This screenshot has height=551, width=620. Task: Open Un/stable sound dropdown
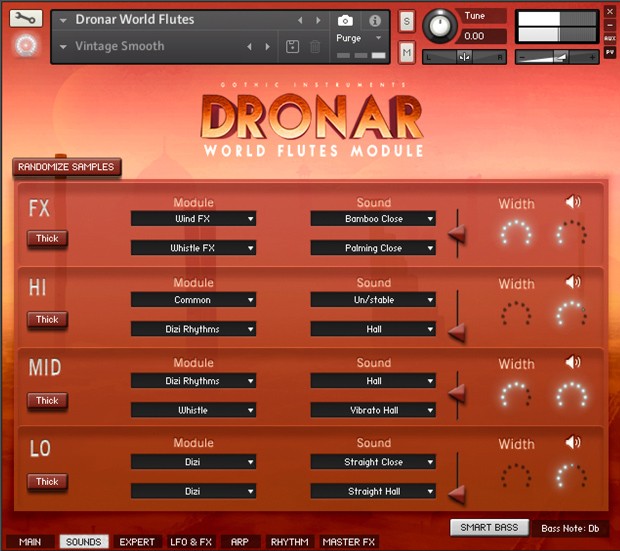pyautogui.click(x=373, y=299)
